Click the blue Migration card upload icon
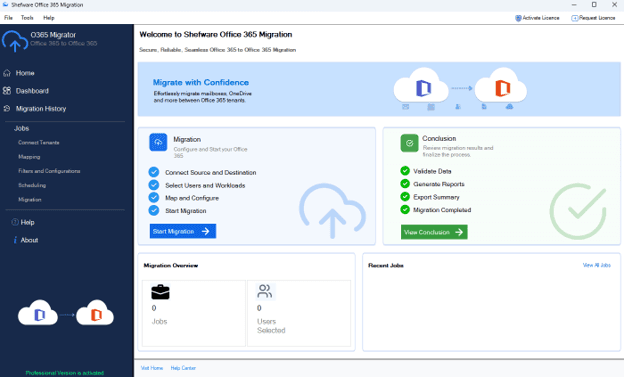This screenshot has height=377, width=624. point(158,142)
